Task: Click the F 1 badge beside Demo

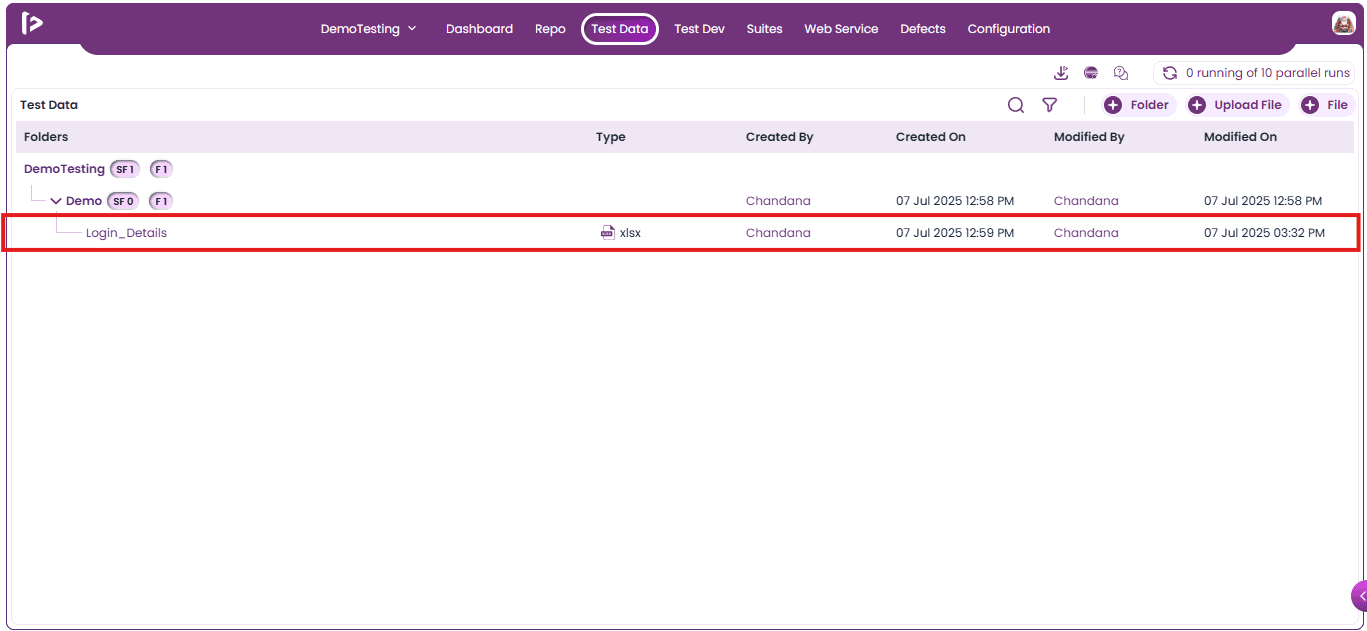Action: [161, 201]
